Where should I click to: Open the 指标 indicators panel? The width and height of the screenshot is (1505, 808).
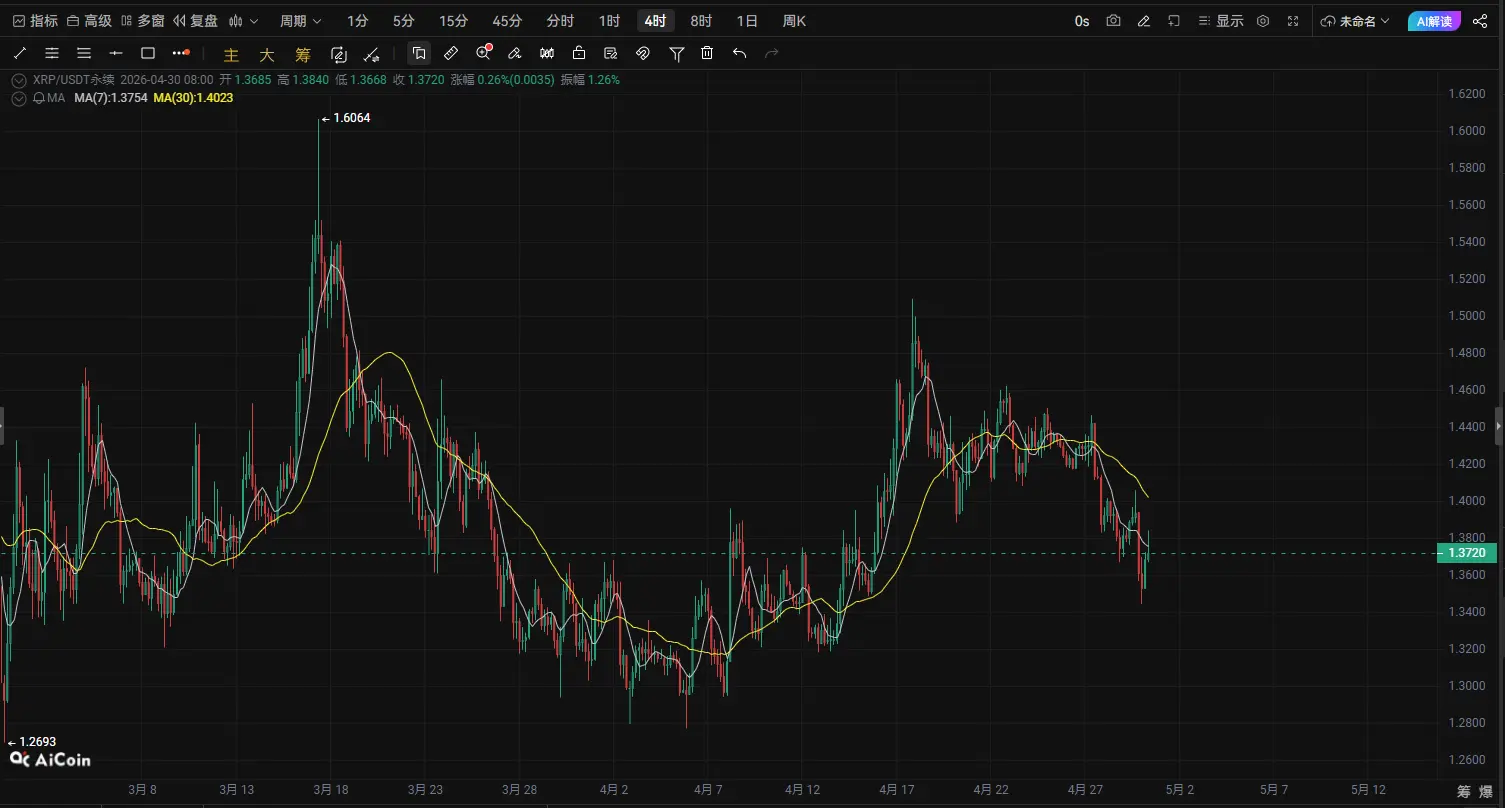point(35,21)
